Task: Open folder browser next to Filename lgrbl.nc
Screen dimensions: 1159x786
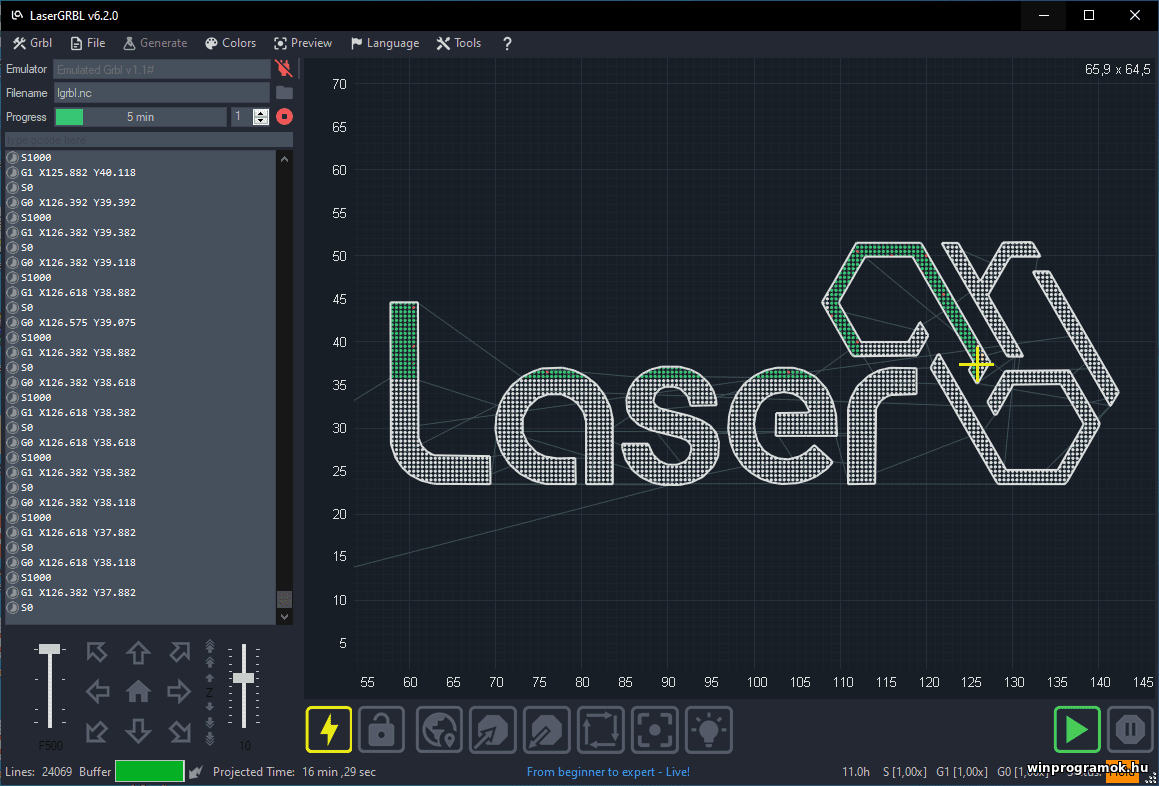Action: pos(283,92)
